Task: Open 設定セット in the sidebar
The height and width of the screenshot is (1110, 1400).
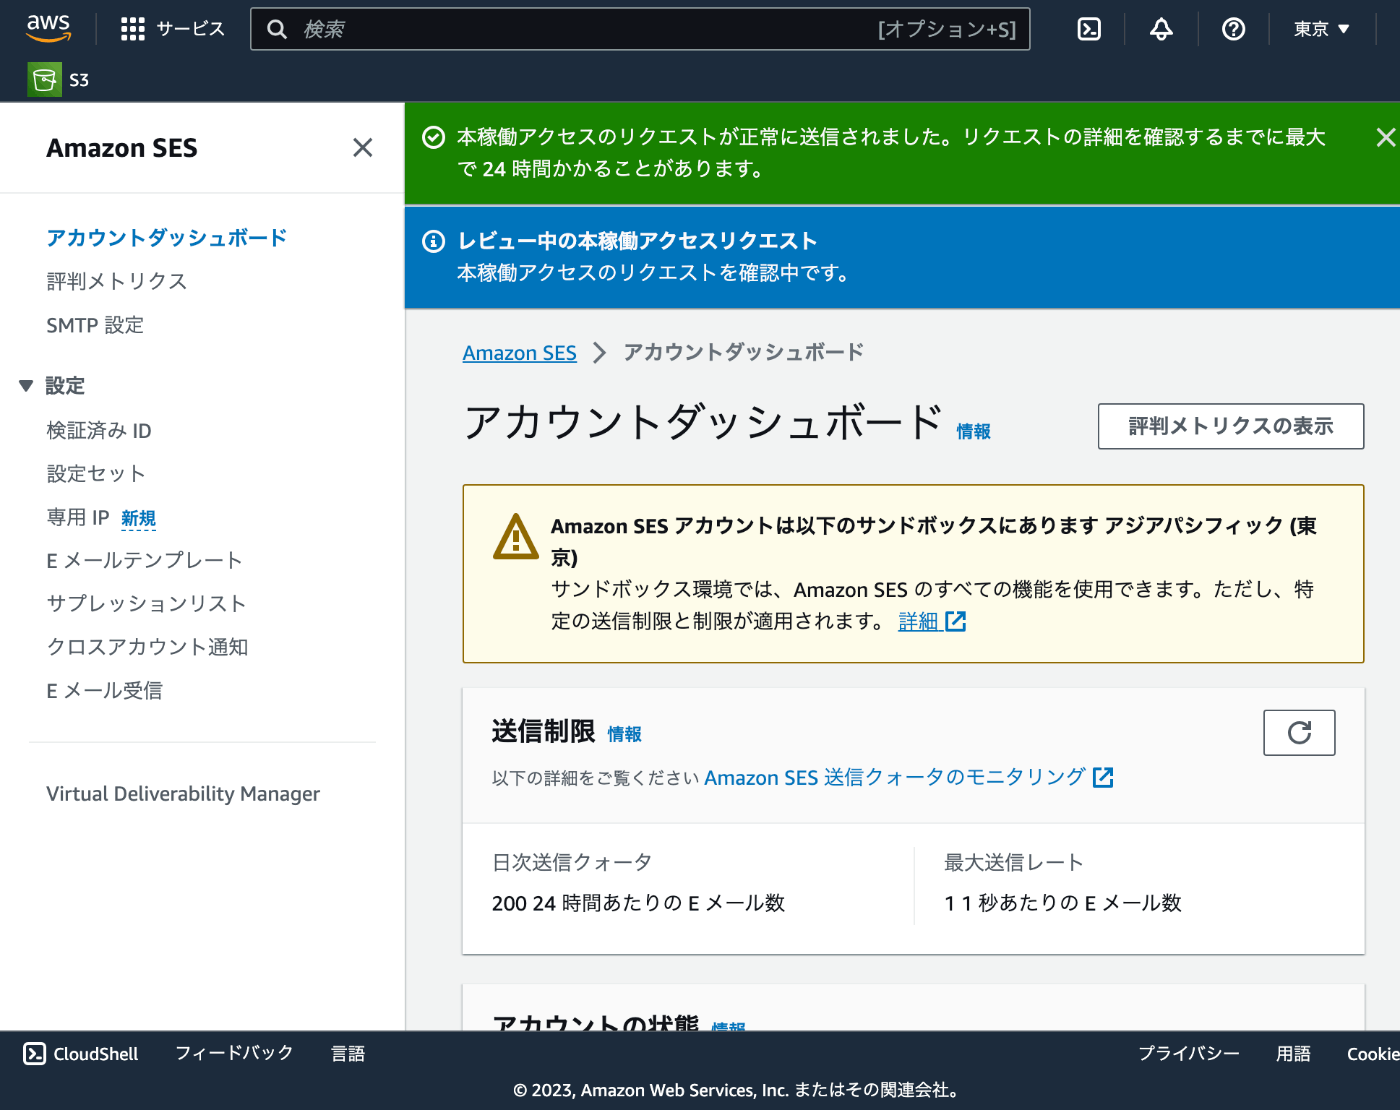Action: pos(96,473)
